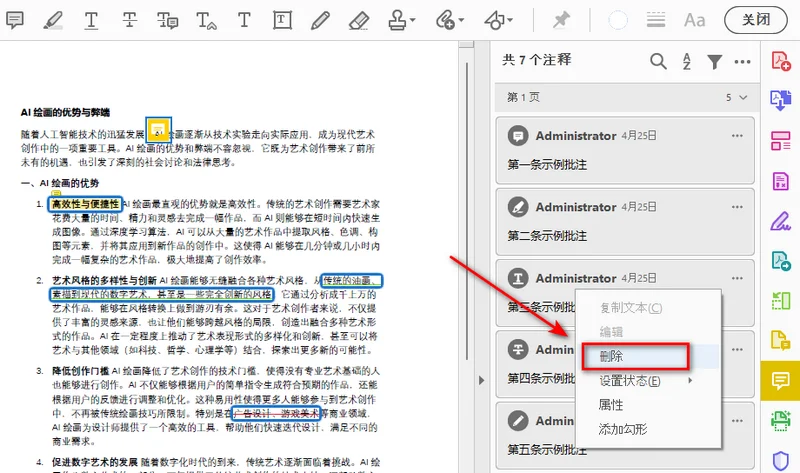Select the underline text tool
Image resolution: width=800 pixels, height=473 pixels.
pyautogui.click(x=91, y=20)
